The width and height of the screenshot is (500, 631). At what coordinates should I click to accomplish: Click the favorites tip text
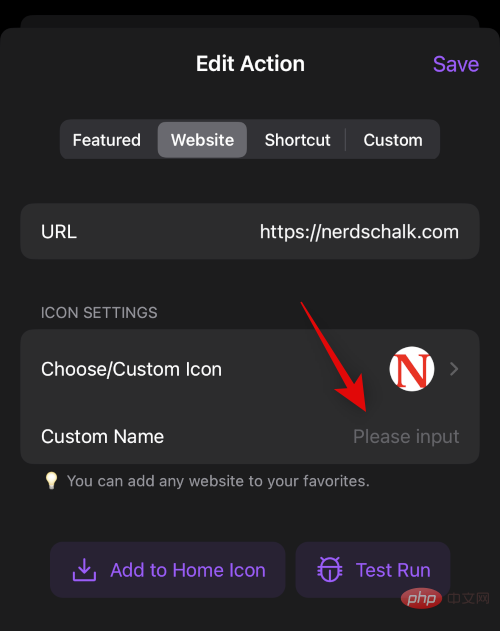(x=218, y=481)
